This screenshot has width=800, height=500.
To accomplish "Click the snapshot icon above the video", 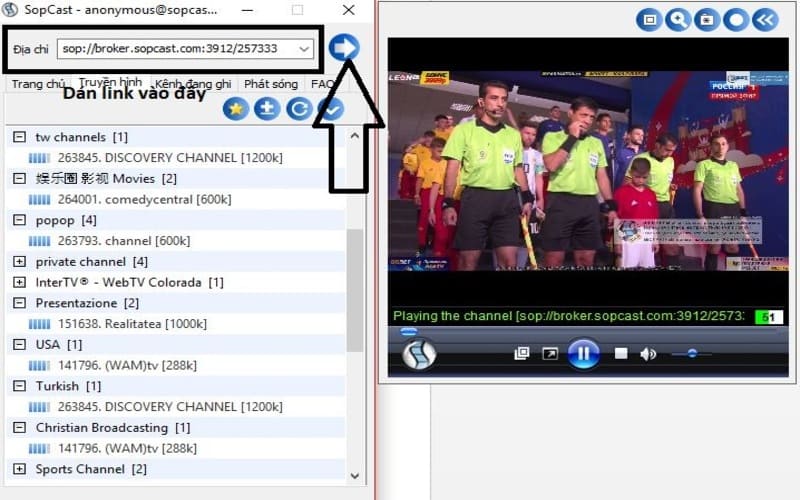I will tap(707, 19).
